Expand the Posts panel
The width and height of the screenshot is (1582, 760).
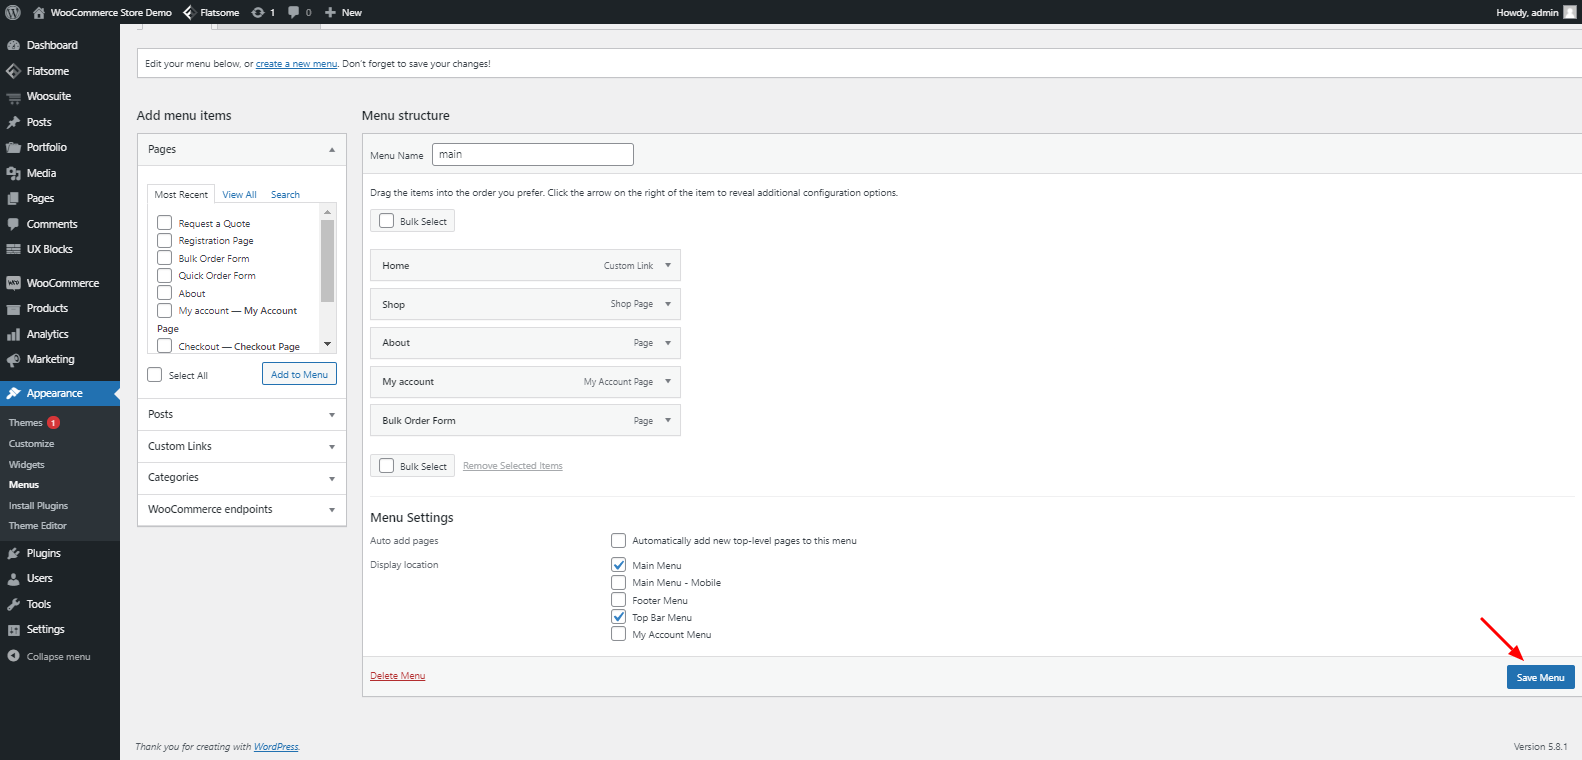pos(332,414)
